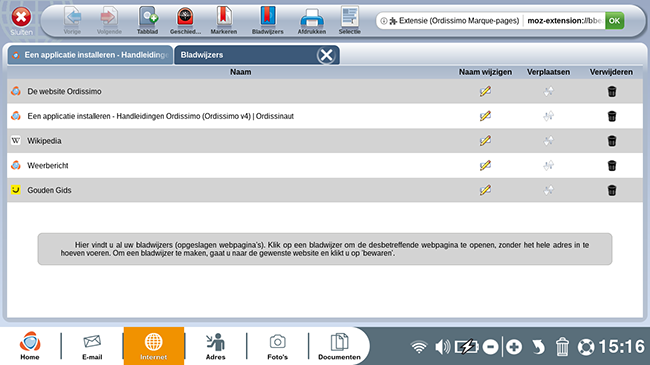Click the green OK button

coord(614,21)
